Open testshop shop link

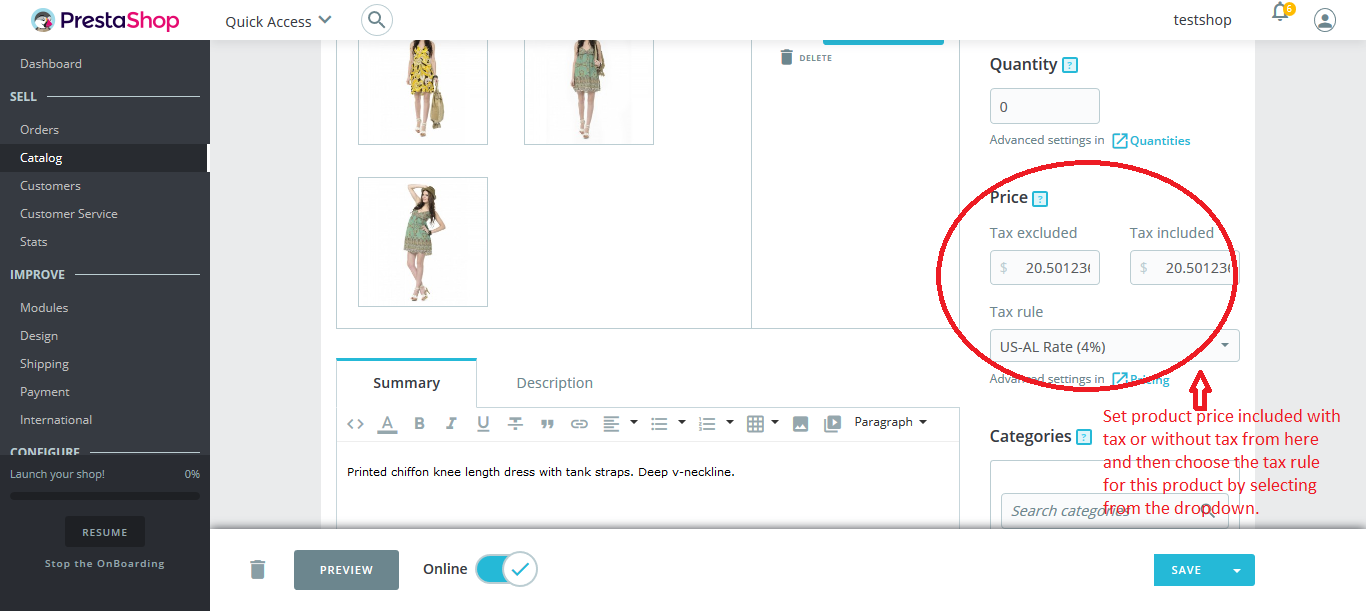pyautogui.click(x=1202, y=20)
